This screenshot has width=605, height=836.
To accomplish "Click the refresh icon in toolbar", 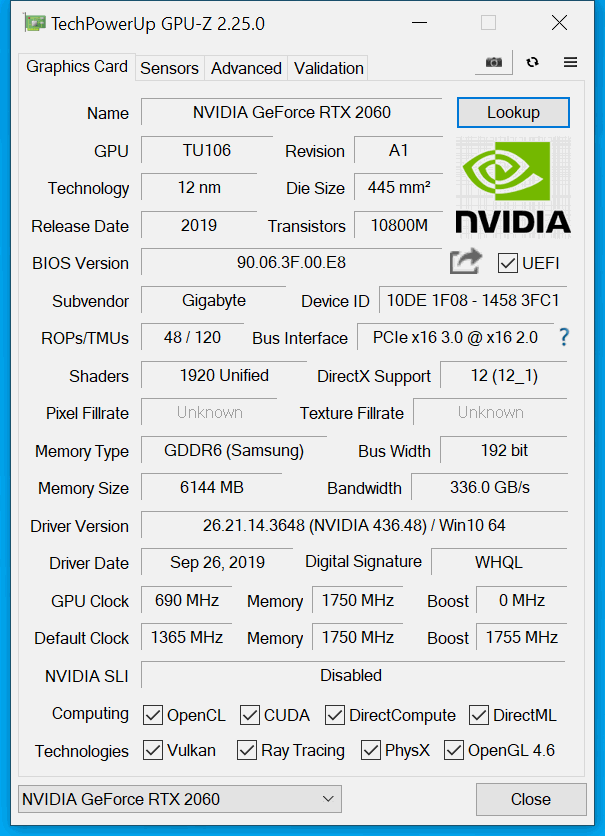I will [x=532, y=62].
